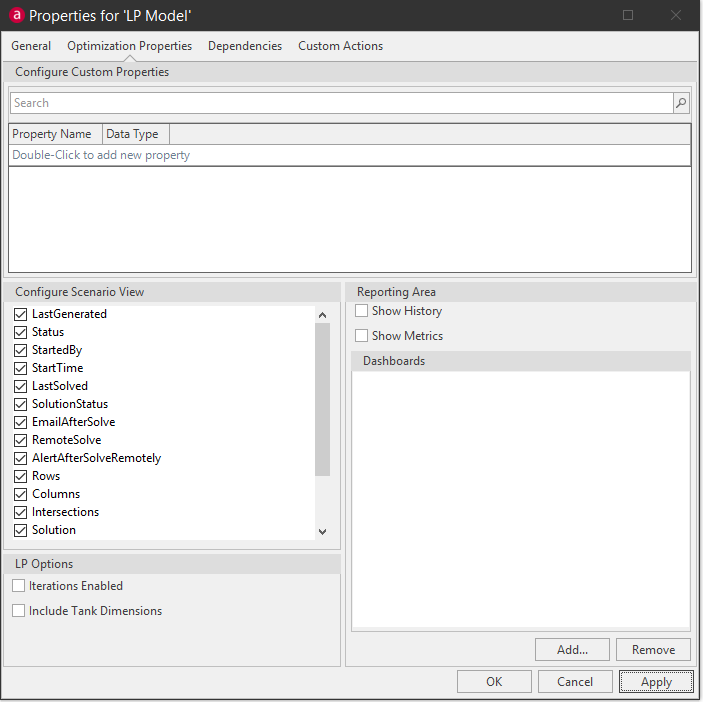Check Include Tank Dimensions option
703x702 pixels.
click(18, 611)
